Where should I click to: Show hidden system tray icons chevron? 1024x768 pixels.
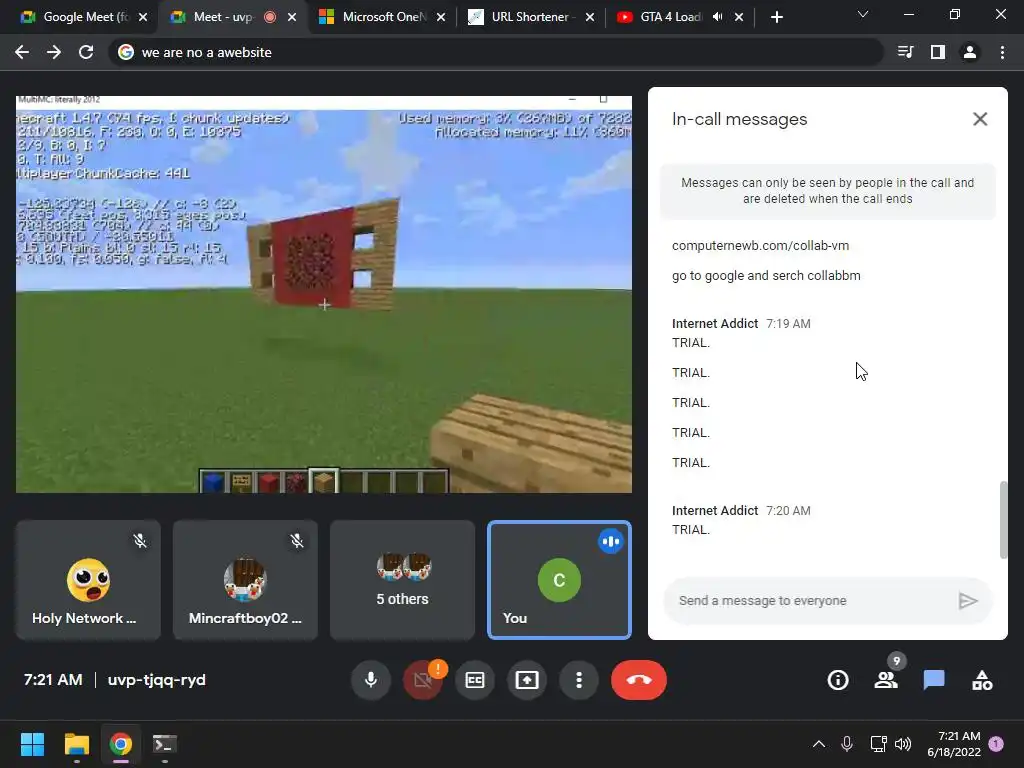[818, 744]
